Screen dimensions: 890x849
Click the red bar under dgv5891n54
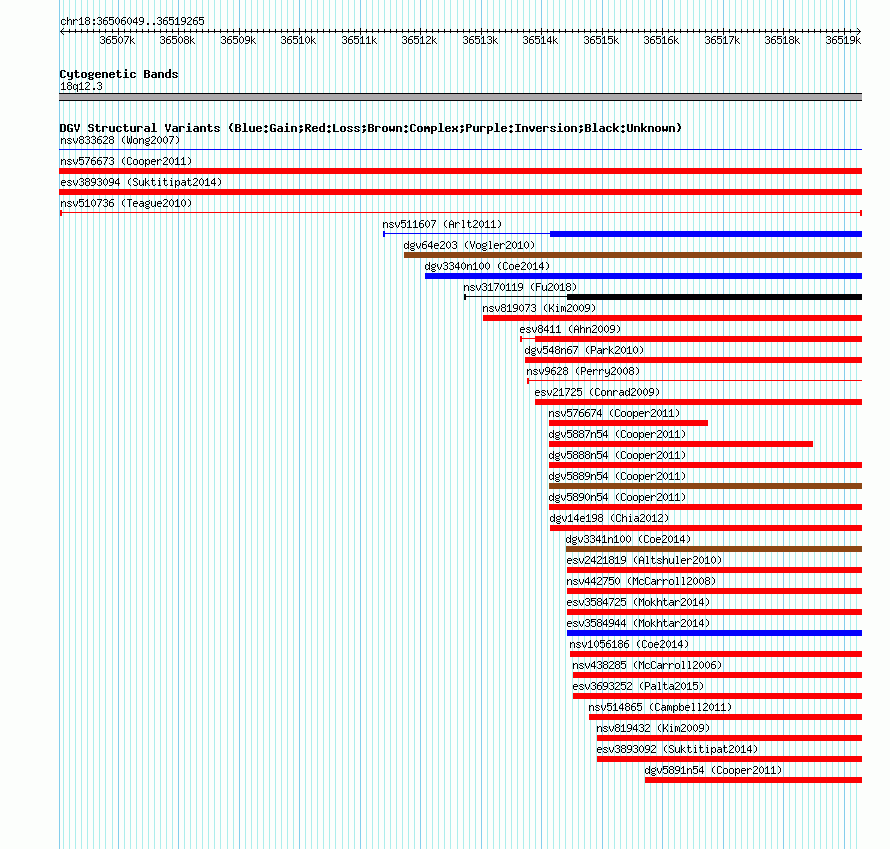pyautogui.click(x=753, y=780)
